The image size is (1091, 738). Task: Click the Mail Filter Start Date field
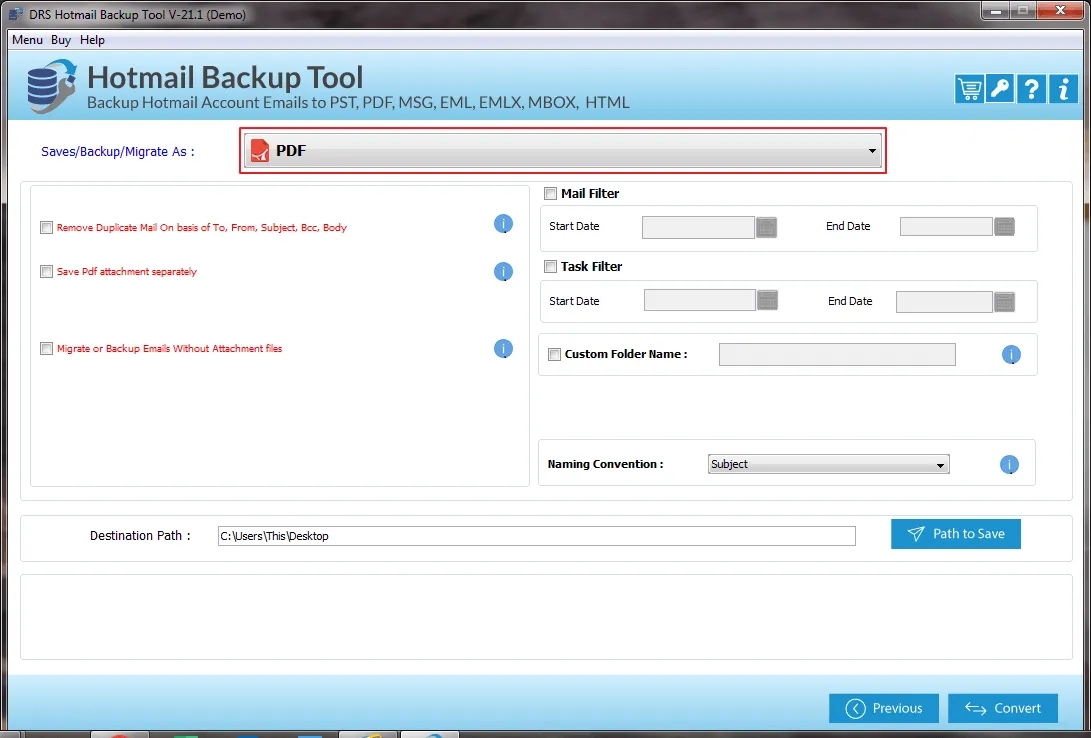click(698, 227)
